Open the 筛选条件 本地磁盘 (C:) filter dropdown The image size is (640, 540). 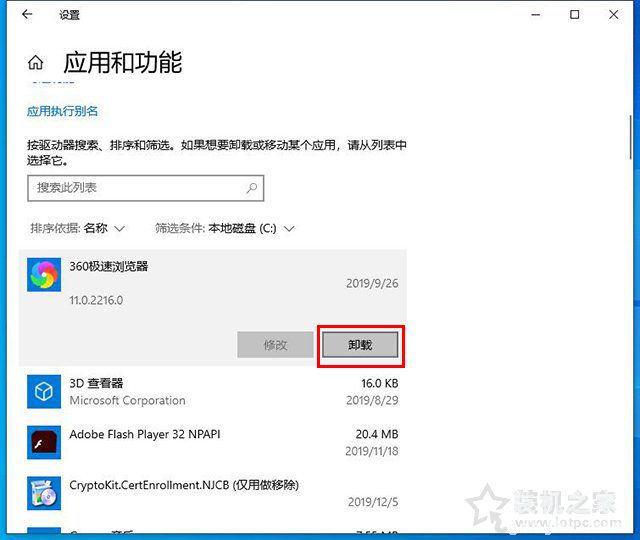coord(224,228)
